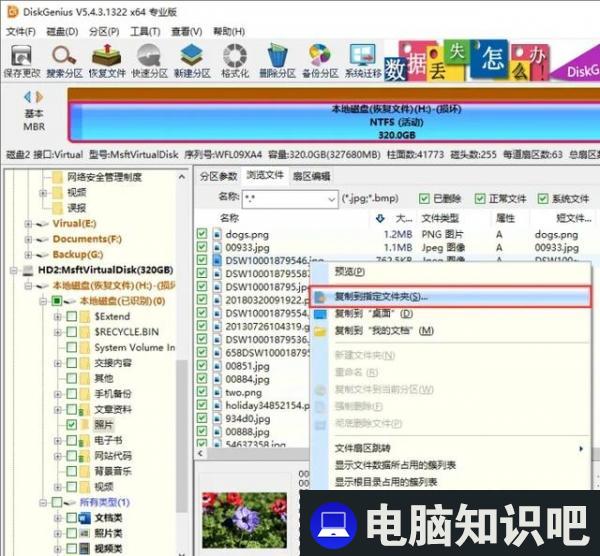Check the $Extend folder checkbox
Viewport: 600px width, 556px height.
(72, 316)
